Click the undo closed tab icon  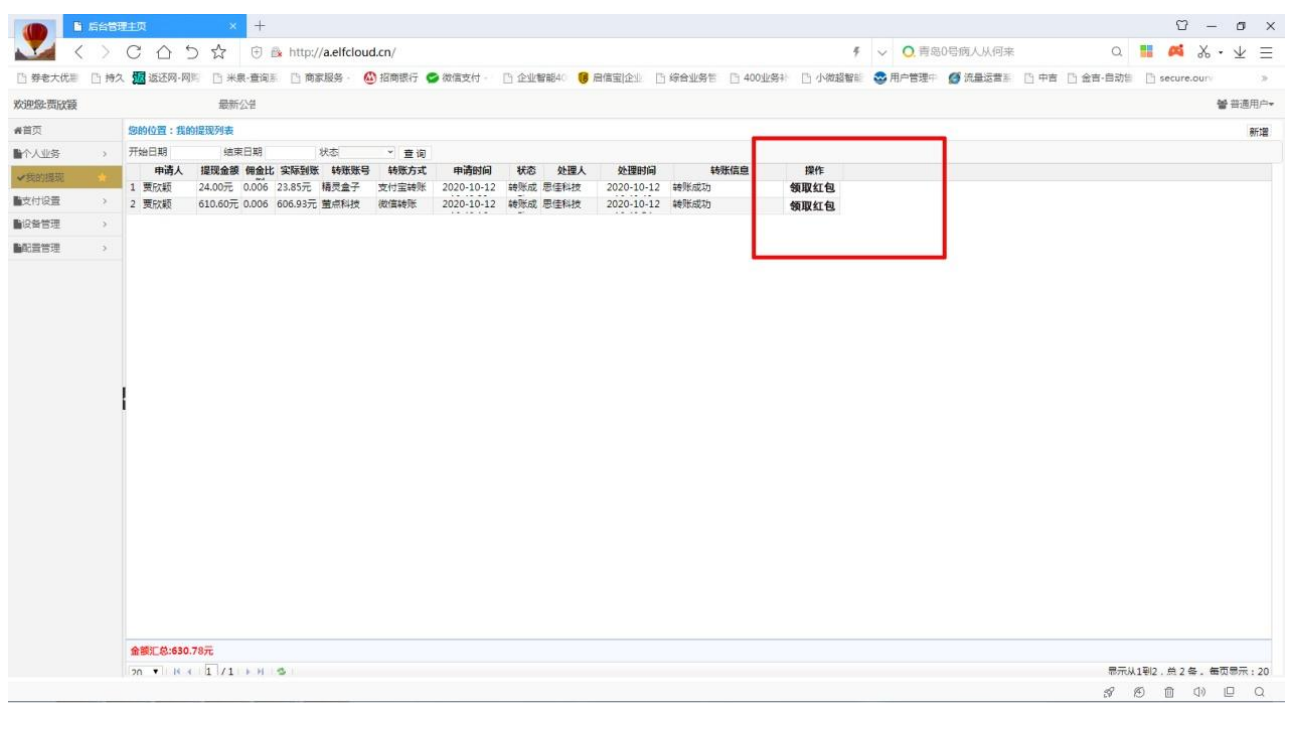[191, 53]
